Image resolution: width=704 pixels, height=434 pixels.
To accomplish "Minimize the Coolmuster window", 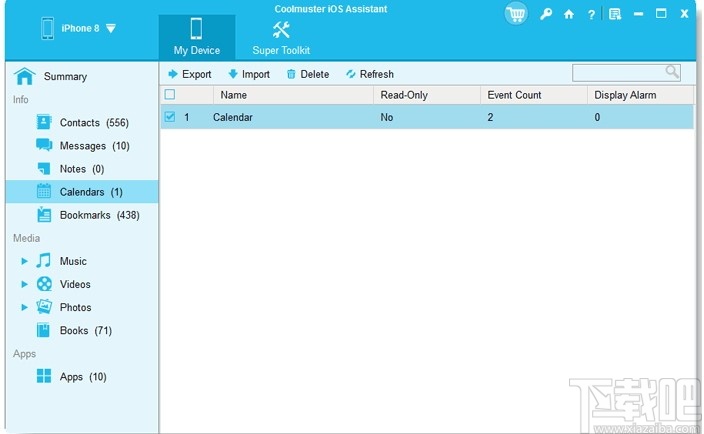I will pyautogui.click(x=638, y=14).
